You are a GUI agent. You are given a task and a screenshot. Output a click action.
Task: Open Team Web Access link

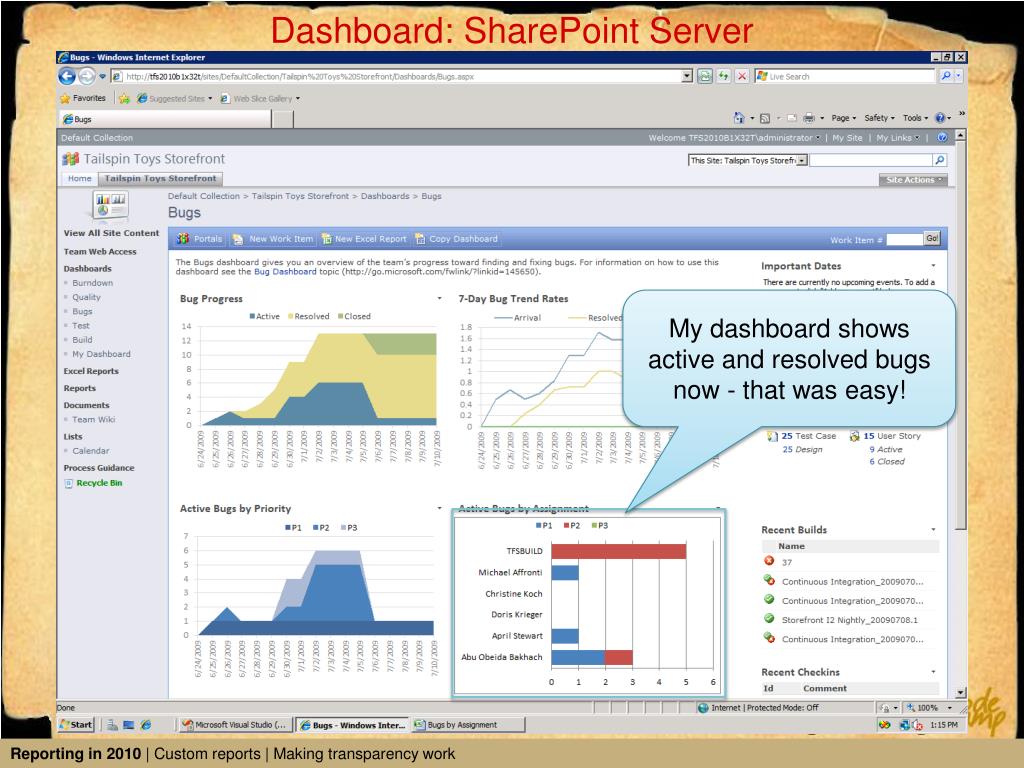tap(100, 251)
